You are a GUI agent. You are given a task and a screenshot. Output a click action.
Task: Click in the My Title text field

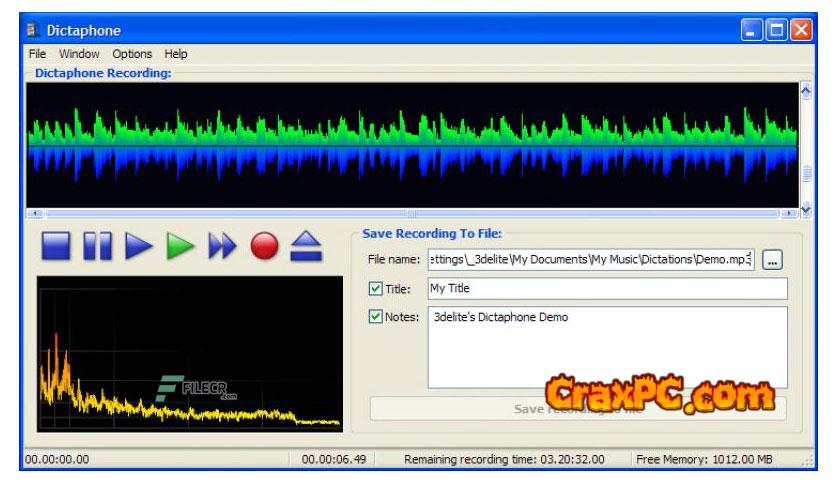coord(607,289)
